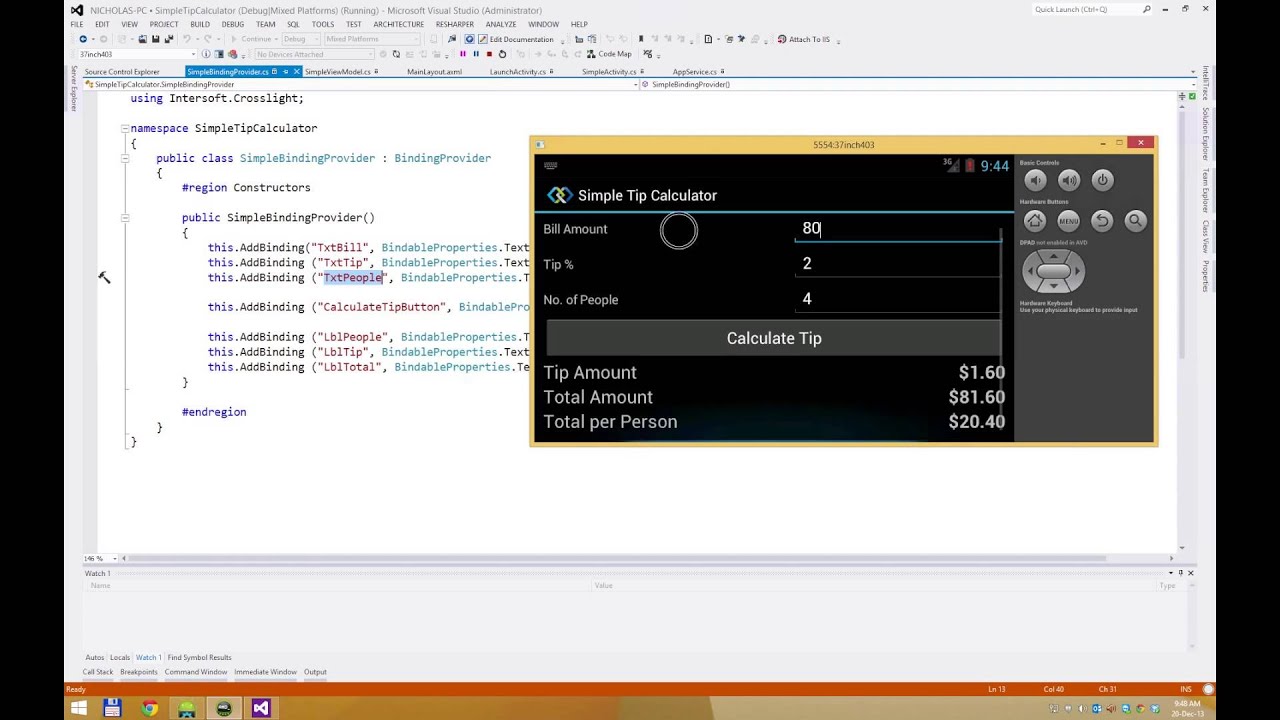The image size is (1280, 720).
Task: Switch to the Source Control Explorer tab
Action: tap(122, 72)
